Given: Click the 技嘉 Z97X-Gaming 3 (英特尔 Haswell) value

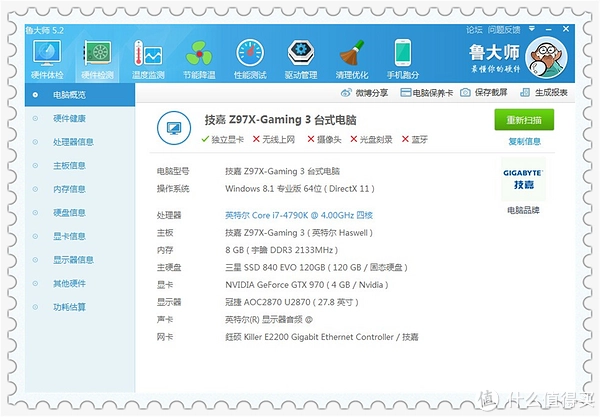Looking at the screenshot, I should pyautogui.click(x=298, y=233).
